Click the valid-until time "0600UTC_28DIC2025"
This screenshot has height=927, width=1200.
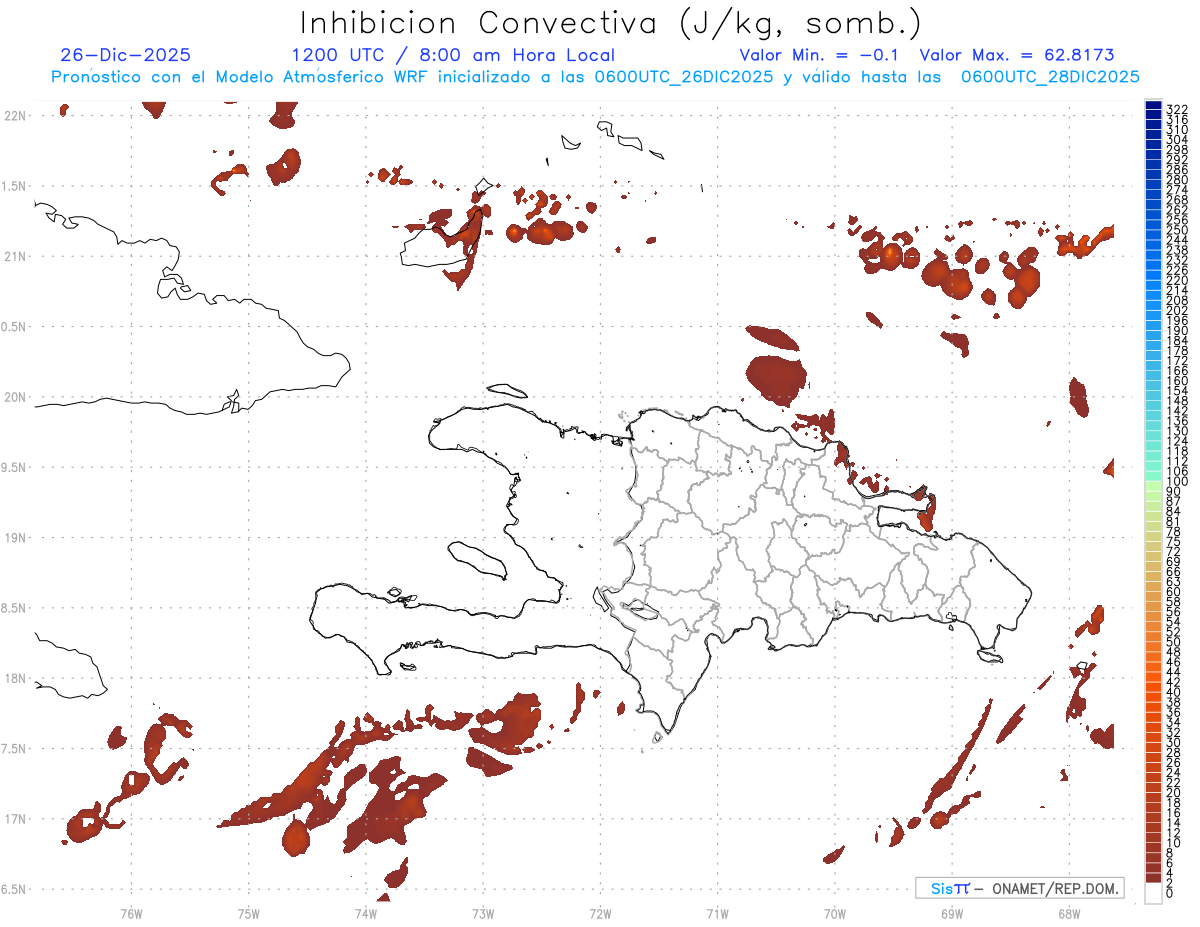[x=1050, y=77]
